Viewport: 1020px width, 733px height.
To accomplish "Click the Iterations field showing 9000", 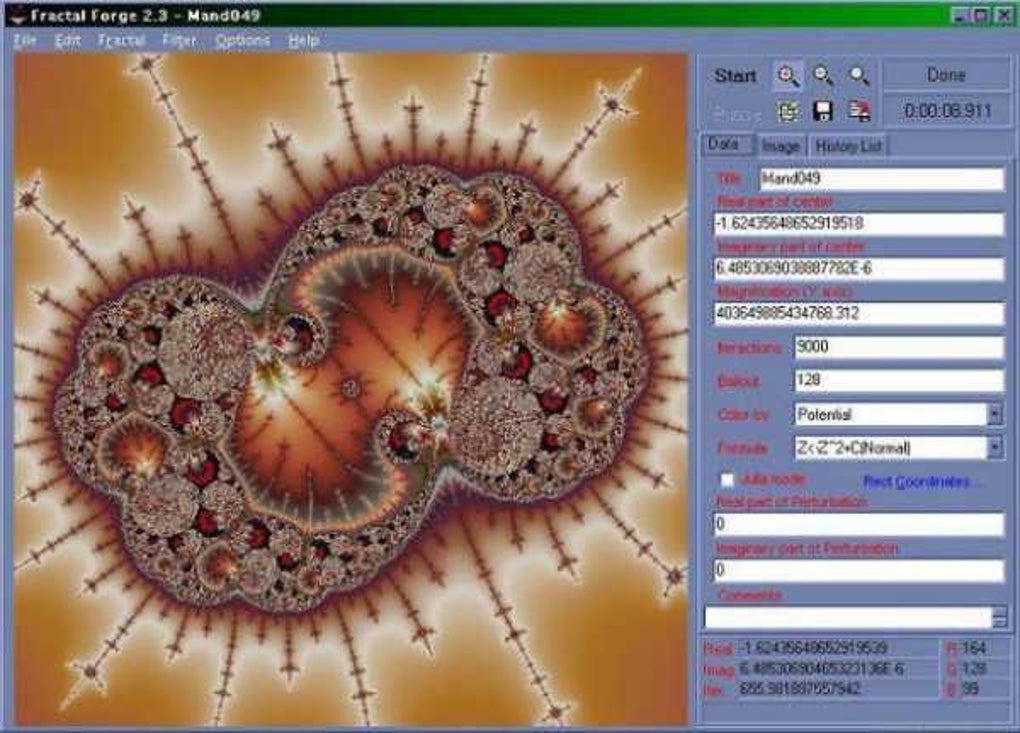I will (898, 347).
